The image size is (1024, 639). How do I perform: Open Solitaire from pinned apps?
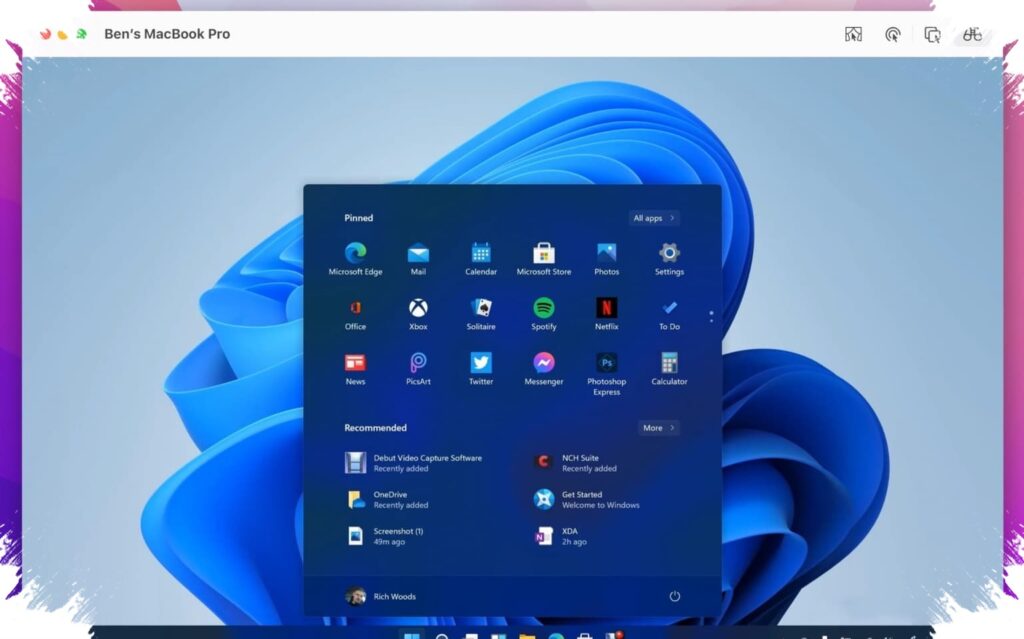(x=481, y=314)
